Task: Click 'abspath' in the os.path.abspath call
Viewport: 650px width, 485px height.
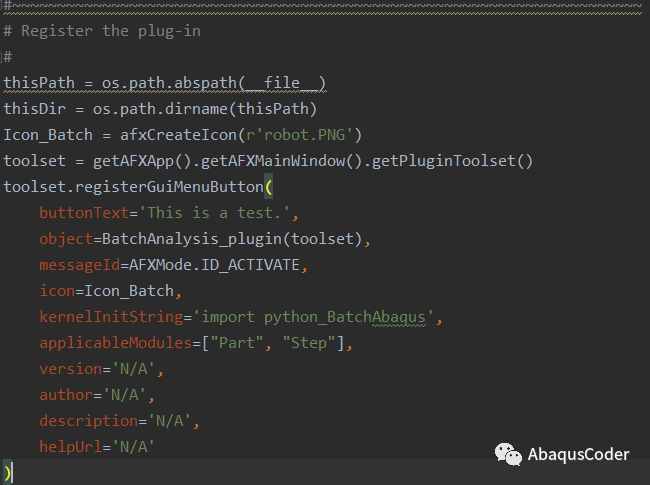Action: coord(205,83)
